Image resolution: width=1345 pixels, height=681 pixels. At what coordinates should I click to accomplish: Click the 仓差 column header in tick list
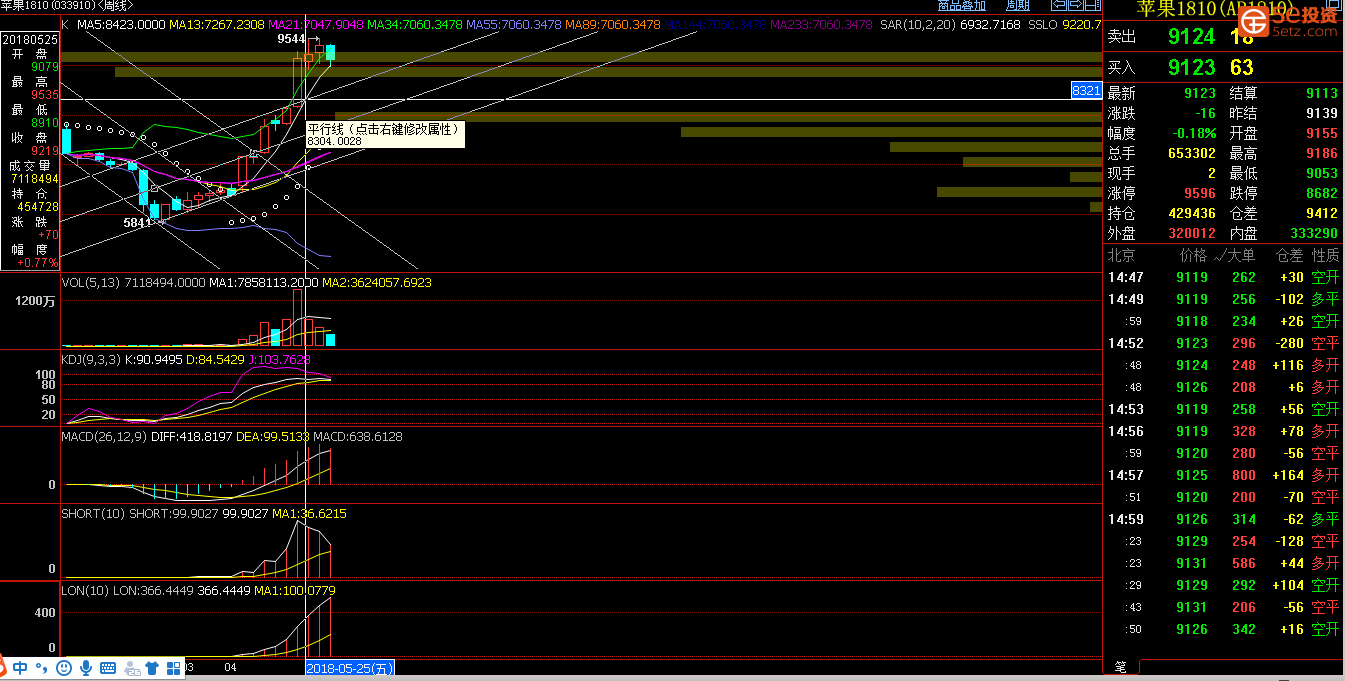tap(1290, 255)
